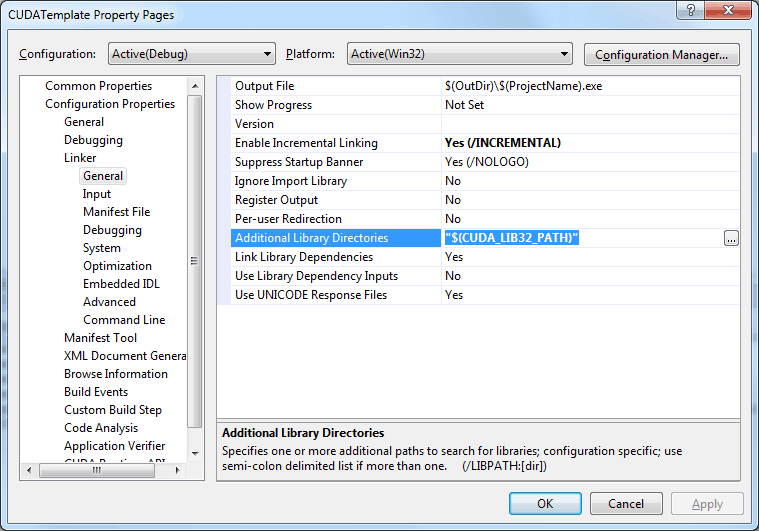Select Manifest File under Linker
This screenshot has width=759, height=531.
[117, 212]
